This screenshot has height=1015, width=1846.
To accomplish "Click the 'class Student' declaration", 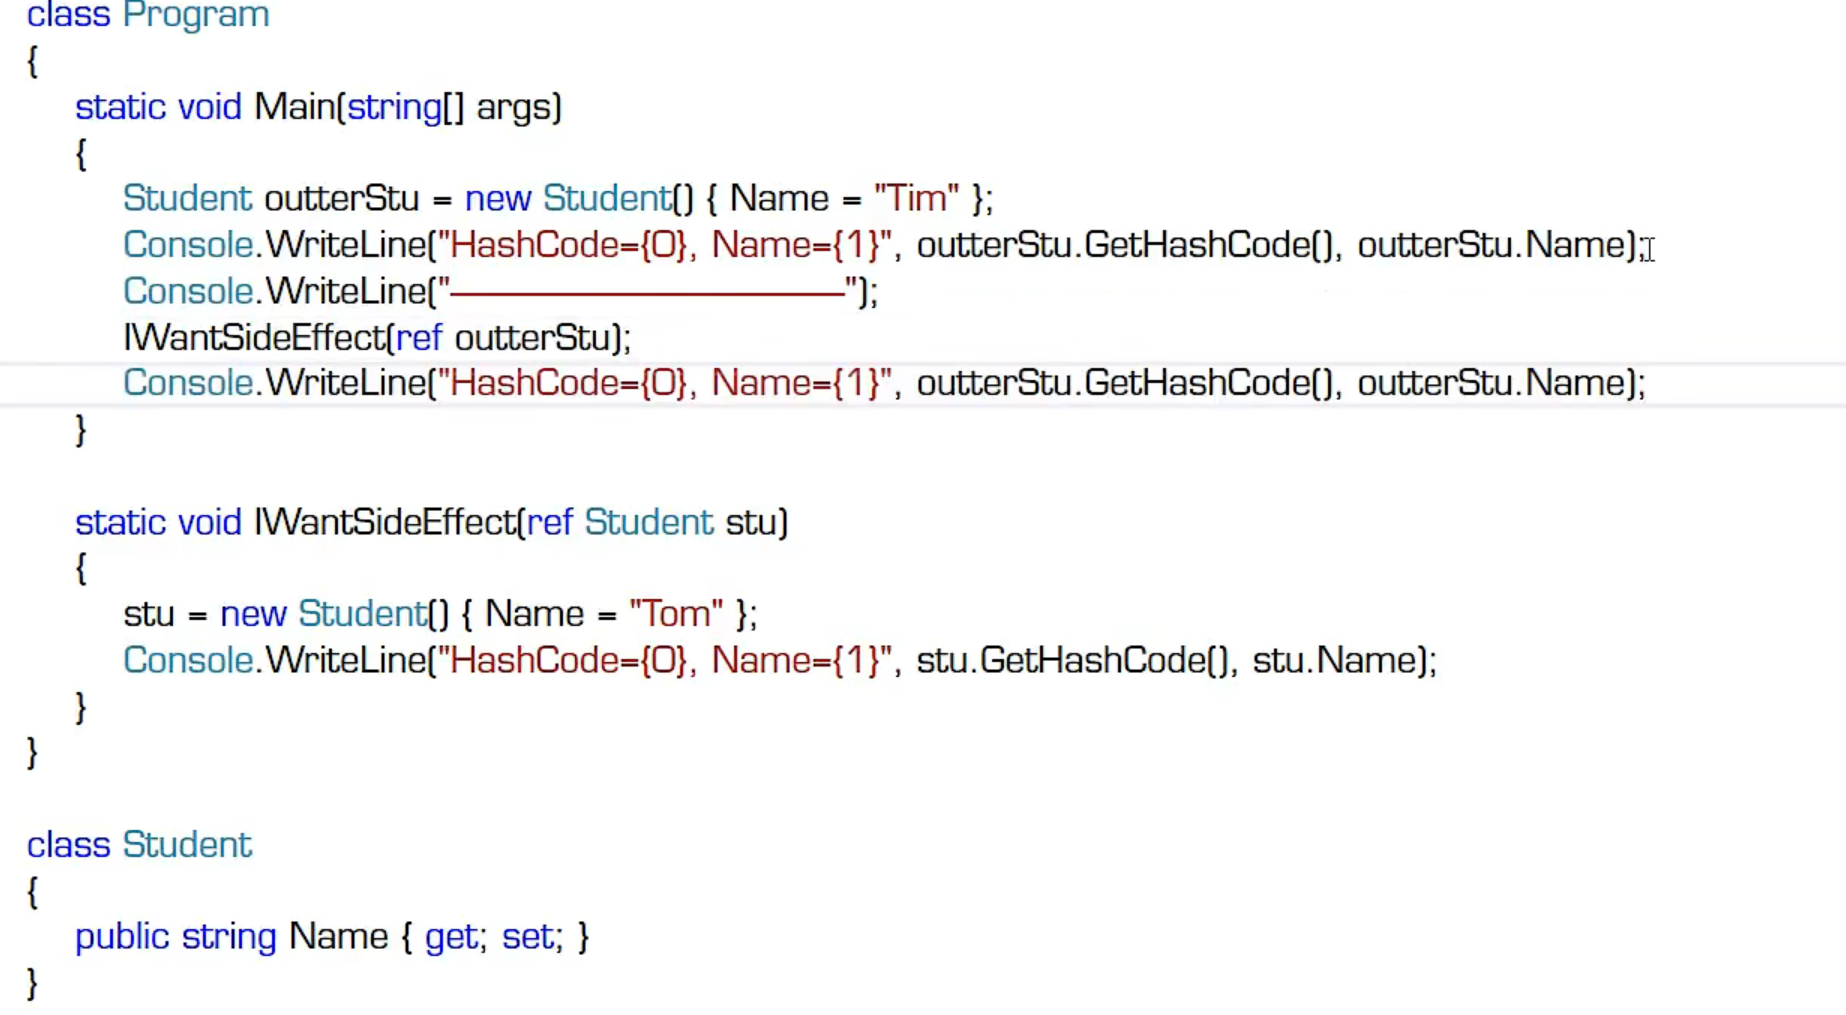I will 139,845.
